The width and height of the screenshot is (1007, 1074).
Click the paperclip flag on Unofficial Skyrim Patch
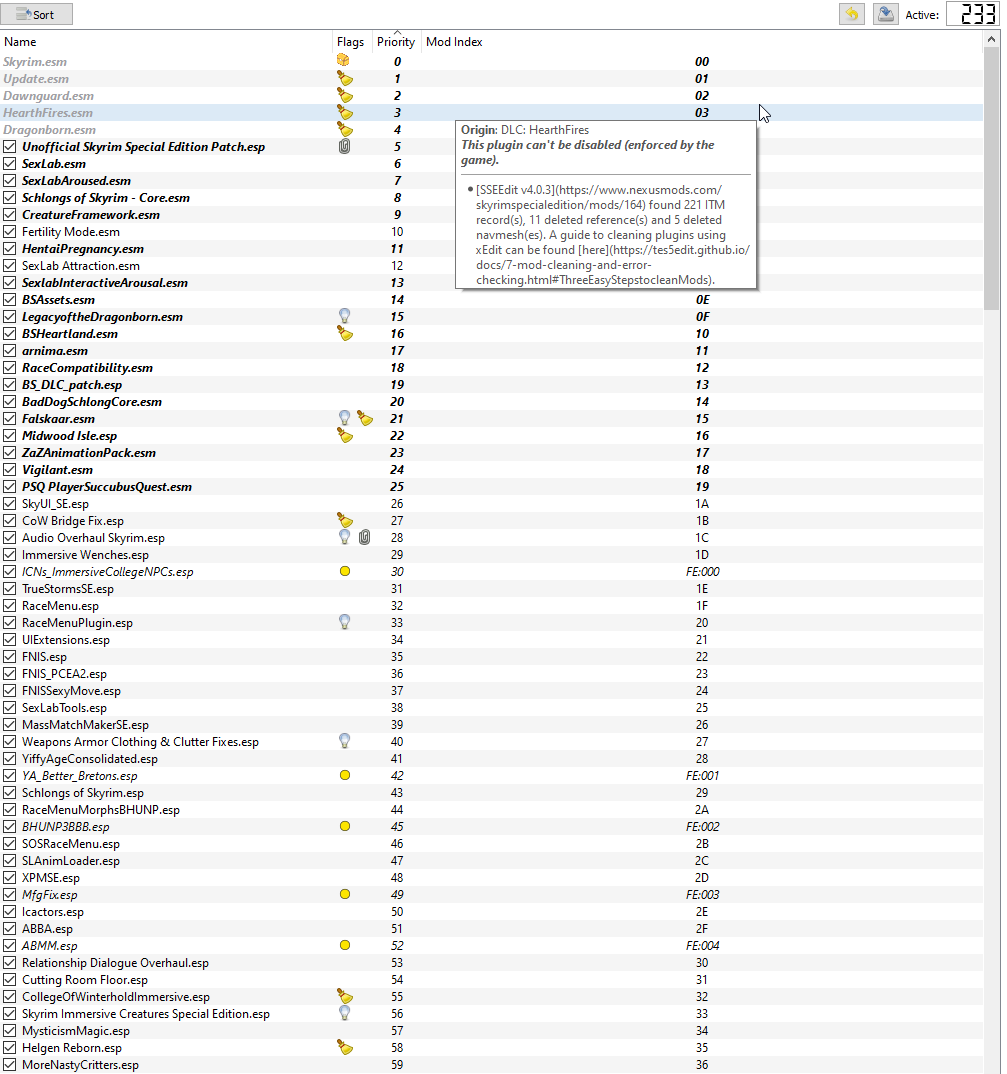[345, 147]
